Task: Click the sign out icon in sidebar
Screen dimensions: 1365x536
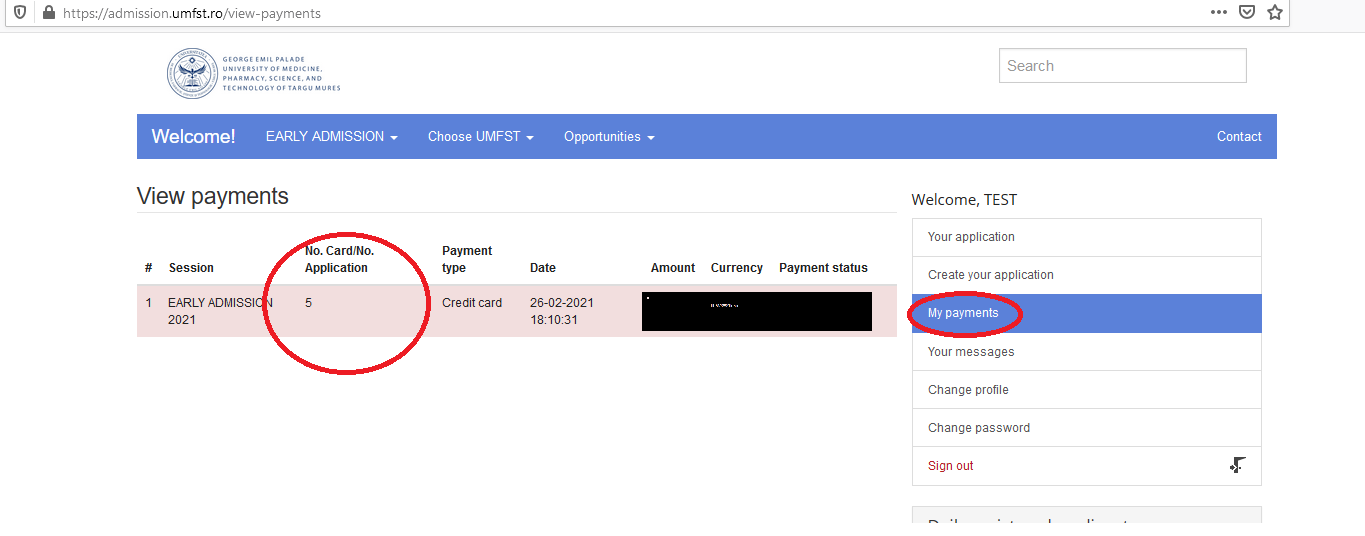Action: [1237, 465]
